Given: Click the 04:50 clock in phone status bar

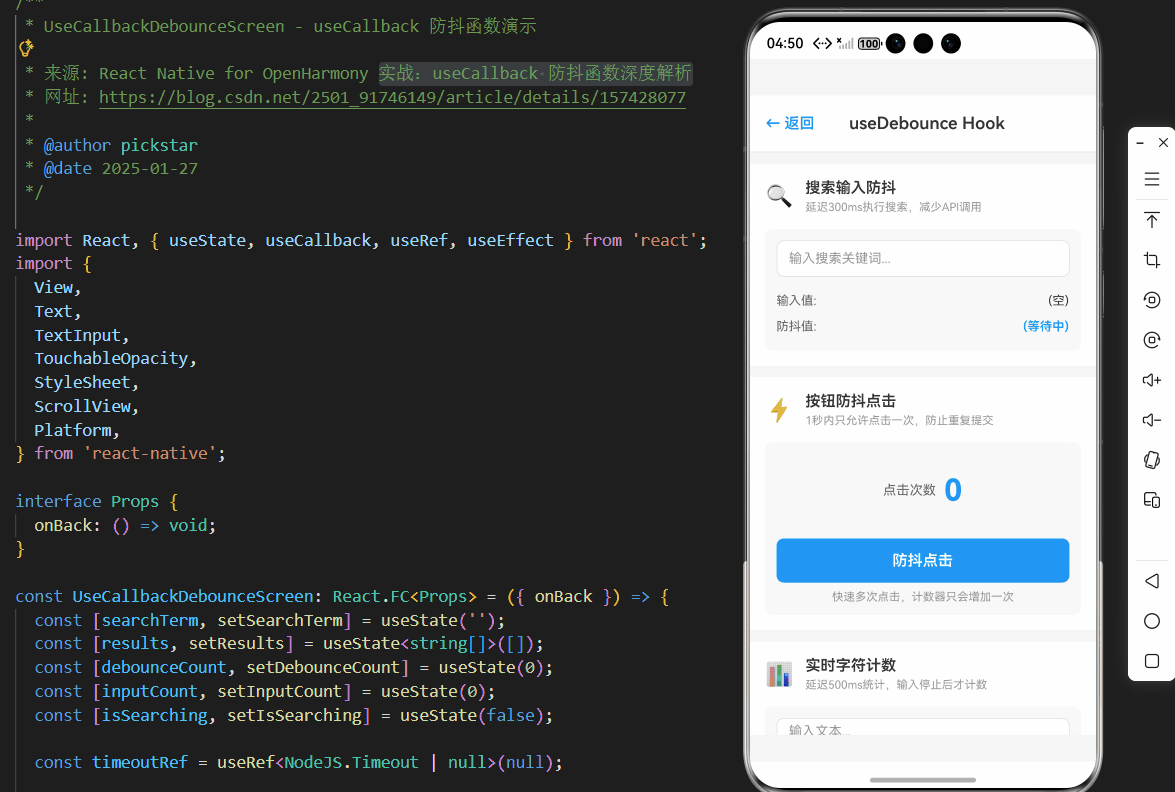Looking at the screenshot, I should click(x=785, y=43).
